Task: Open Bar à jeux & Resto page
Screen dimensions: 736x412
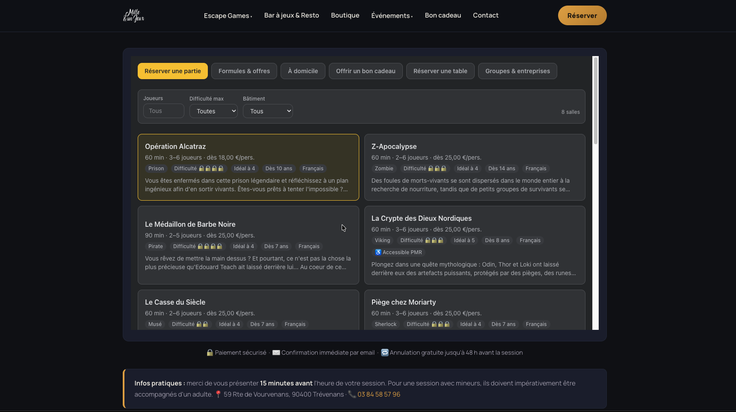Action: click(x=291, y=15)
